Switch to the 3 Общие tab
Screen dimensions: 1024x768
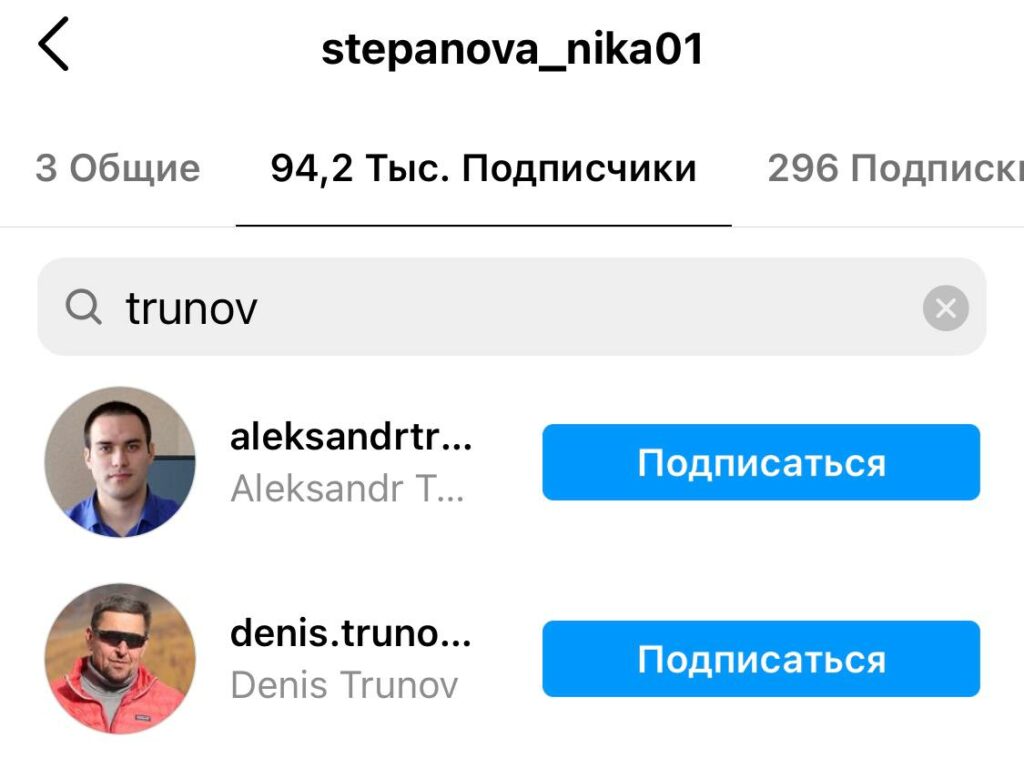click(118, 168)
